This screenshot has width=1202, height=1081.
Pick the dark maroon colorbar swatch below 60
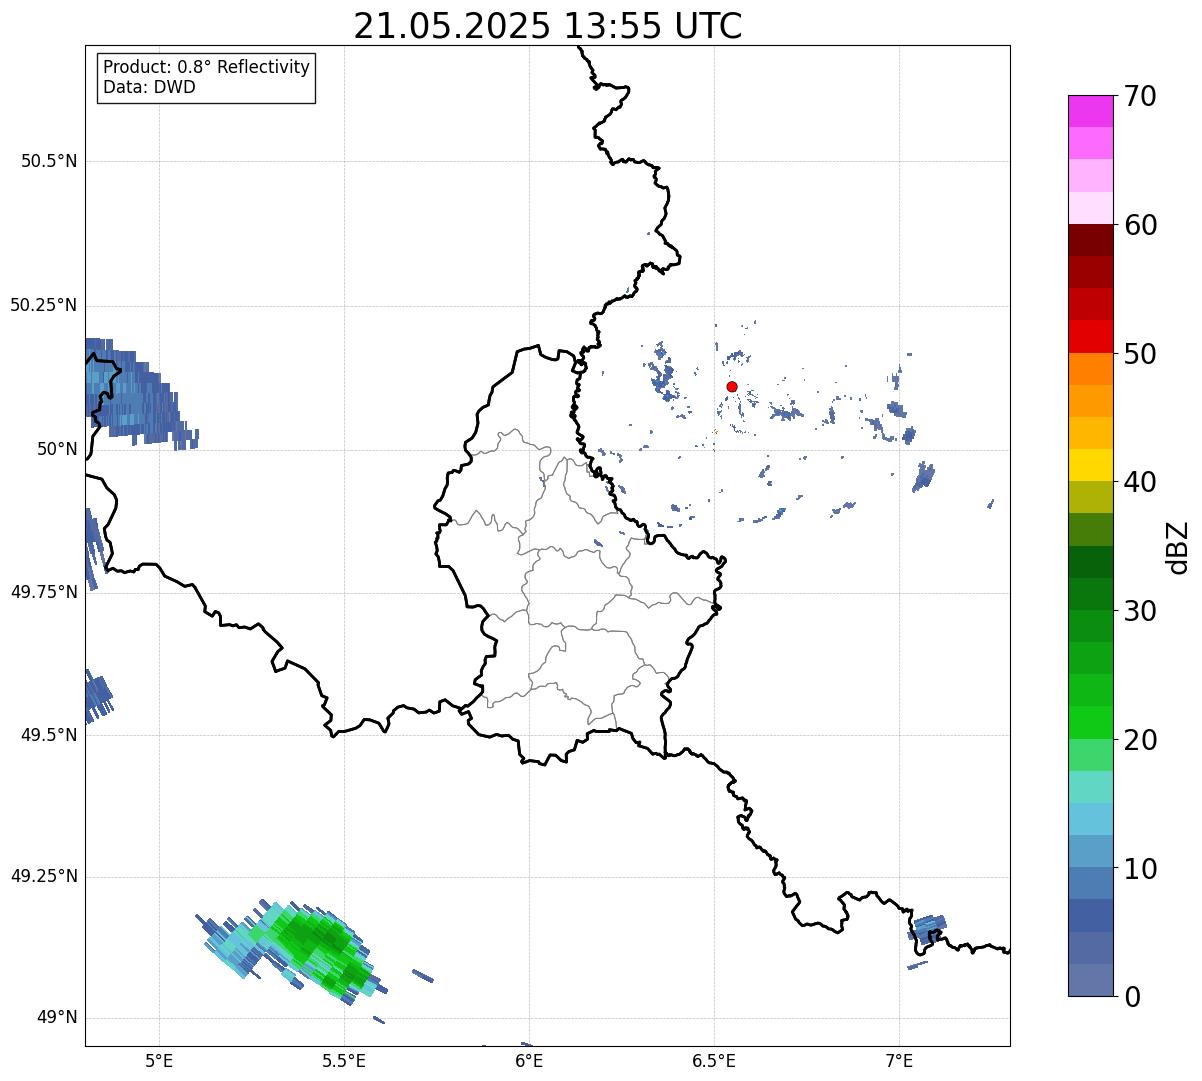pos(1091,240)
